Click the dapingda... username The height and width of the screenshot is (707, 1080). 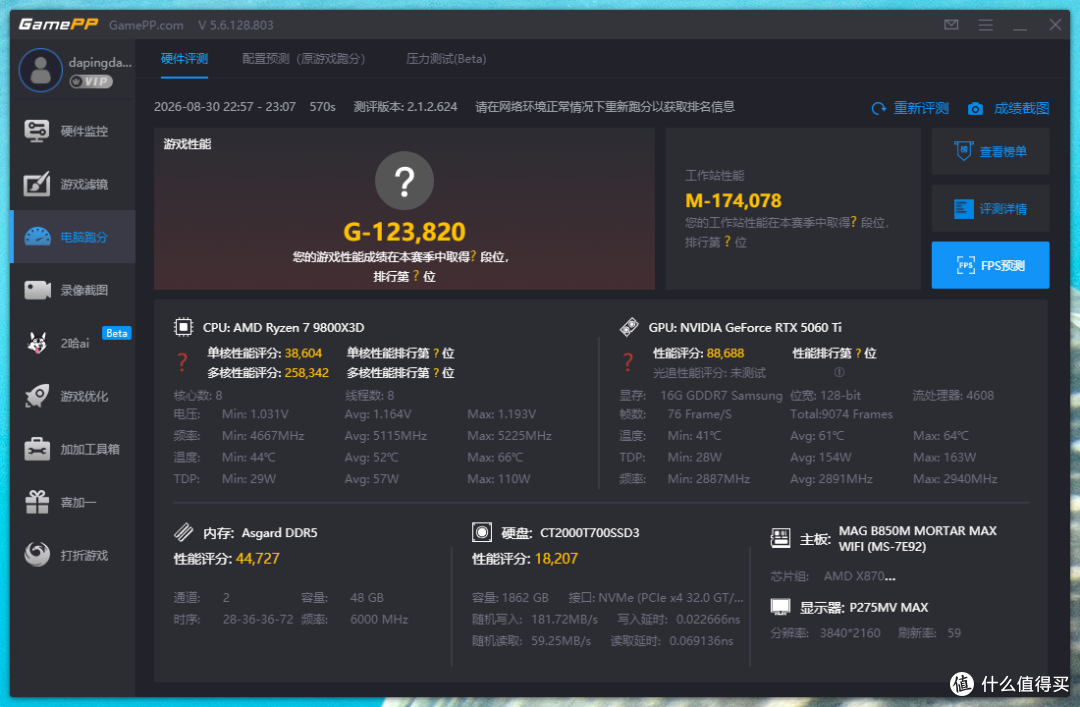click(x=100, y=62)
